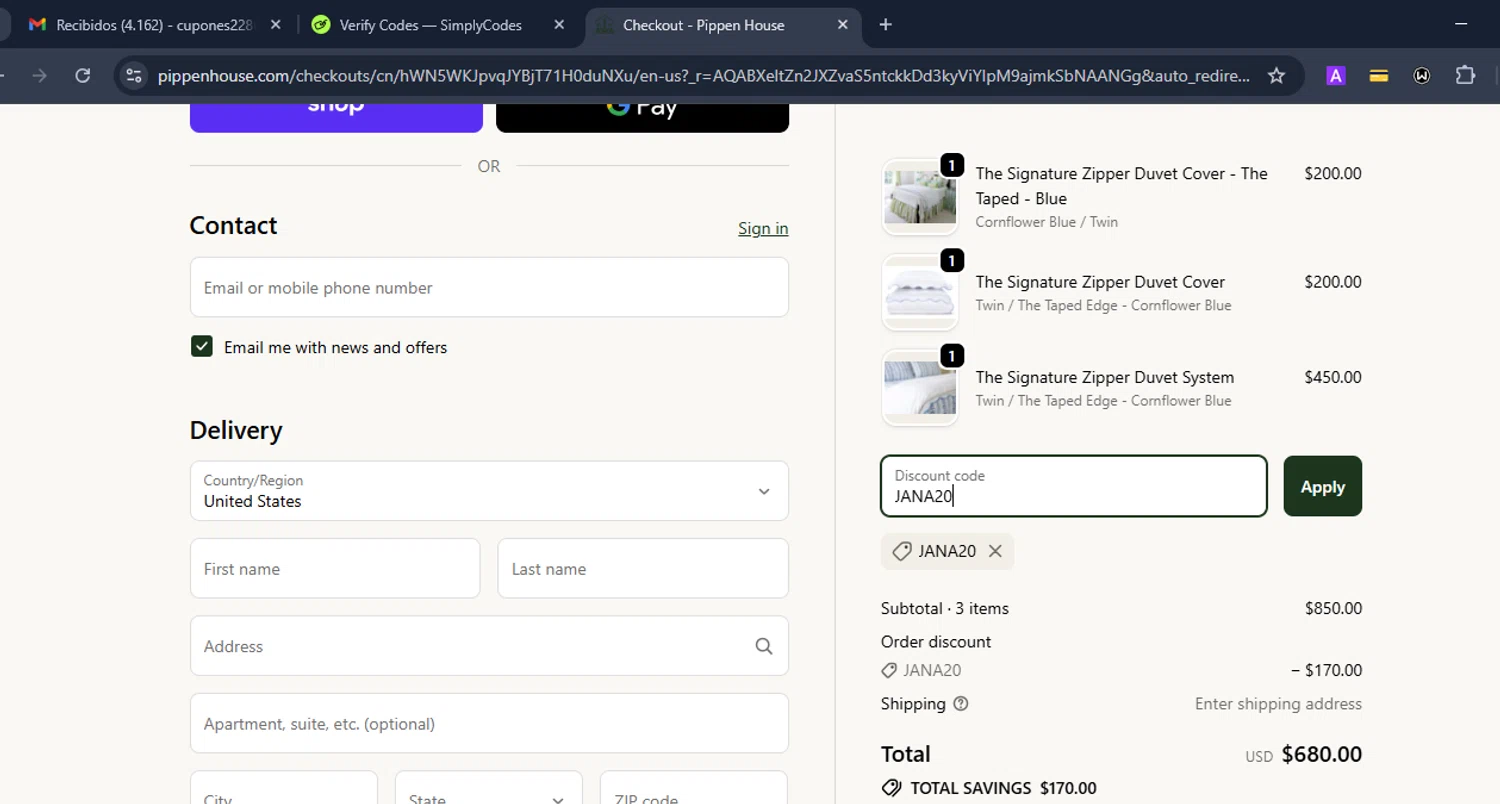This screenshot has width=1500, height=804.
Task: Pay with the Google Pay button
Action: pos(642,117)
